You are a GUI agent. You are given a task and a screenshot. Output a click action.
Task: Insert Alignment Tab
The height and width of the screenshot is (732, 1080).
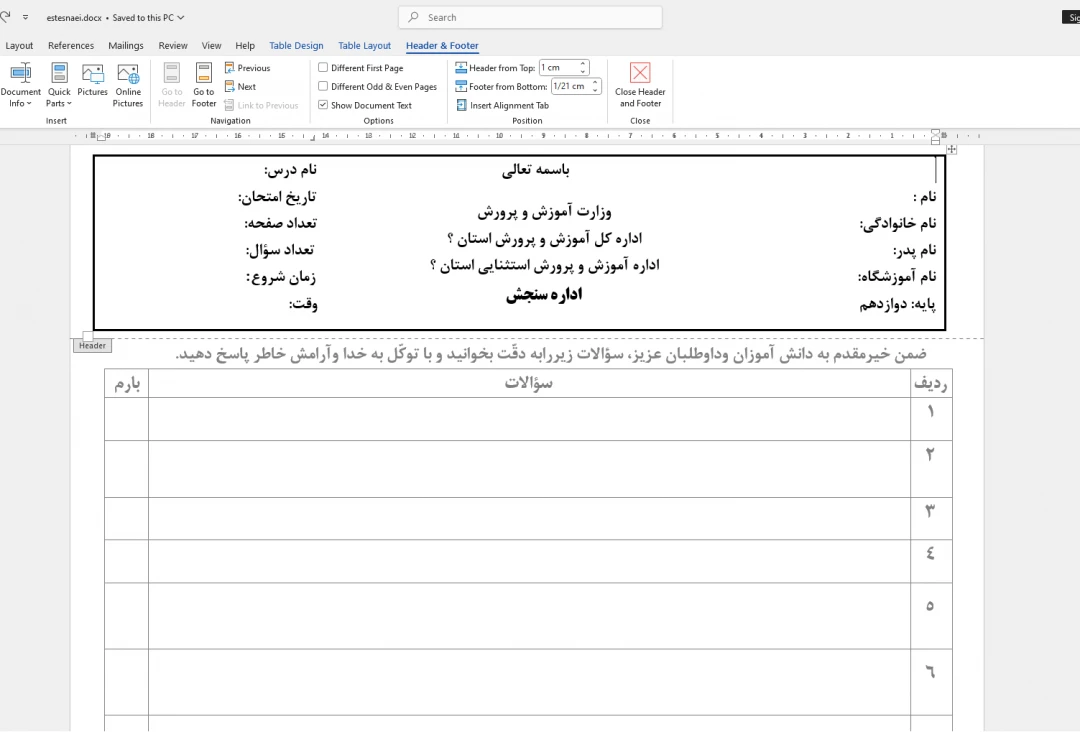(x=502, y=105)
